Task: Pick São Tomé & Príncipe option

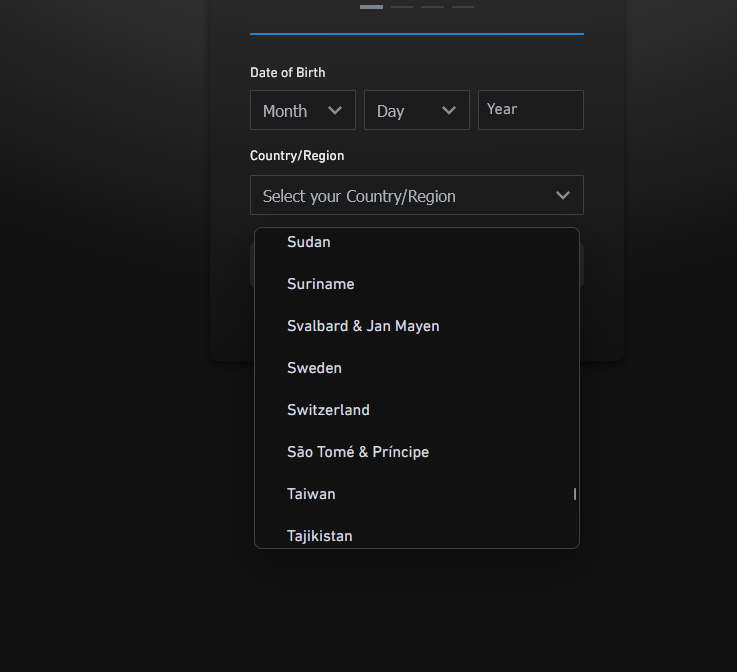Action: pyautogui.click(x=358, y=452)
